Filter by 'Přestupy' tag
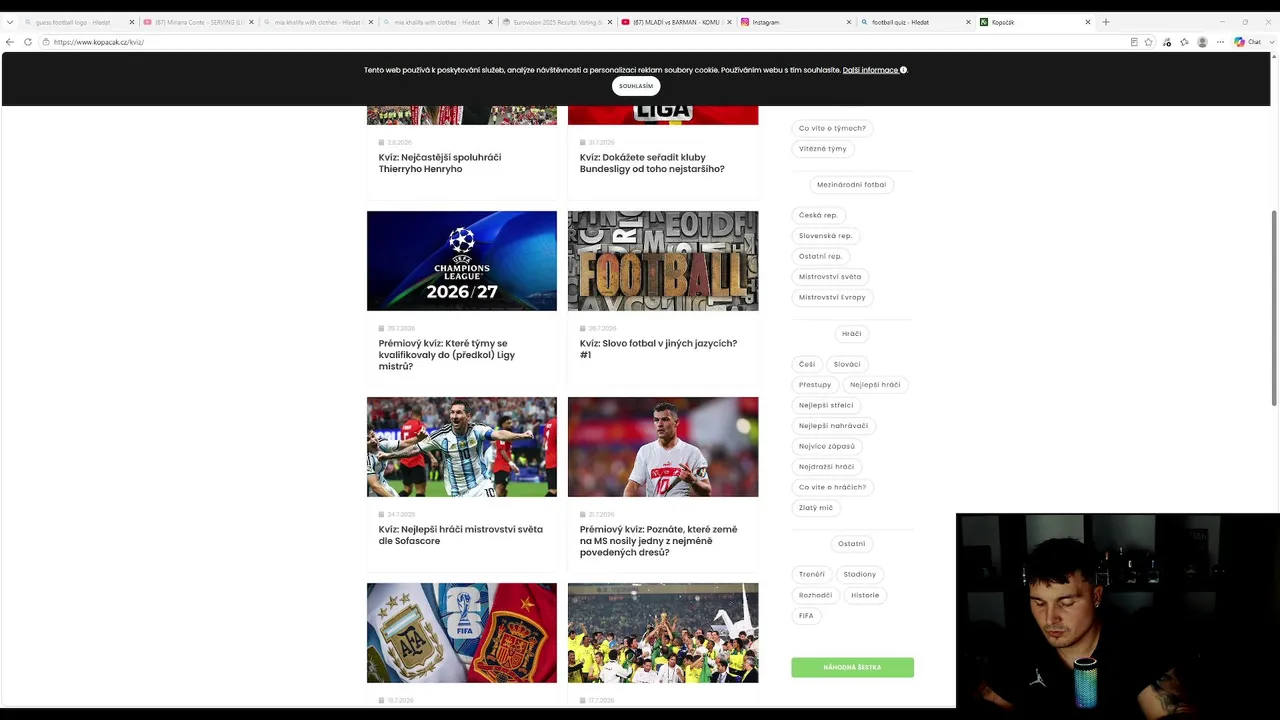Image resolution: width=1280 pixels, height=720 pixels. coord(815,385)
